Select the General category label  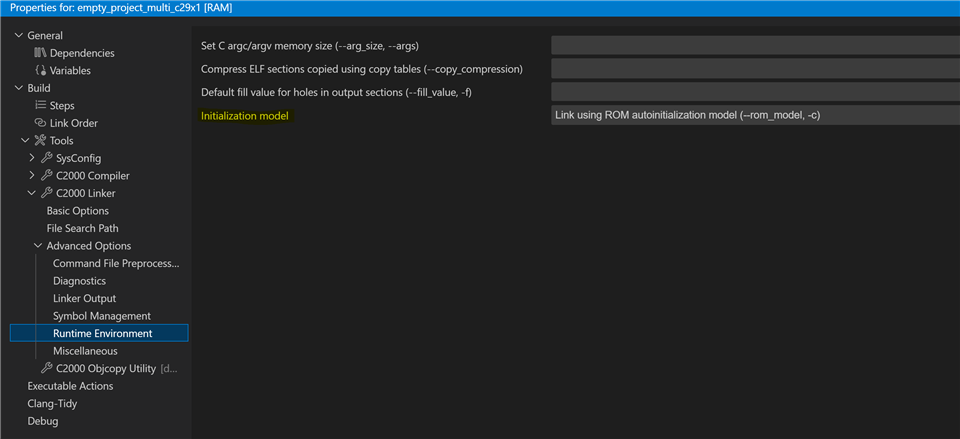click(45, 36)
